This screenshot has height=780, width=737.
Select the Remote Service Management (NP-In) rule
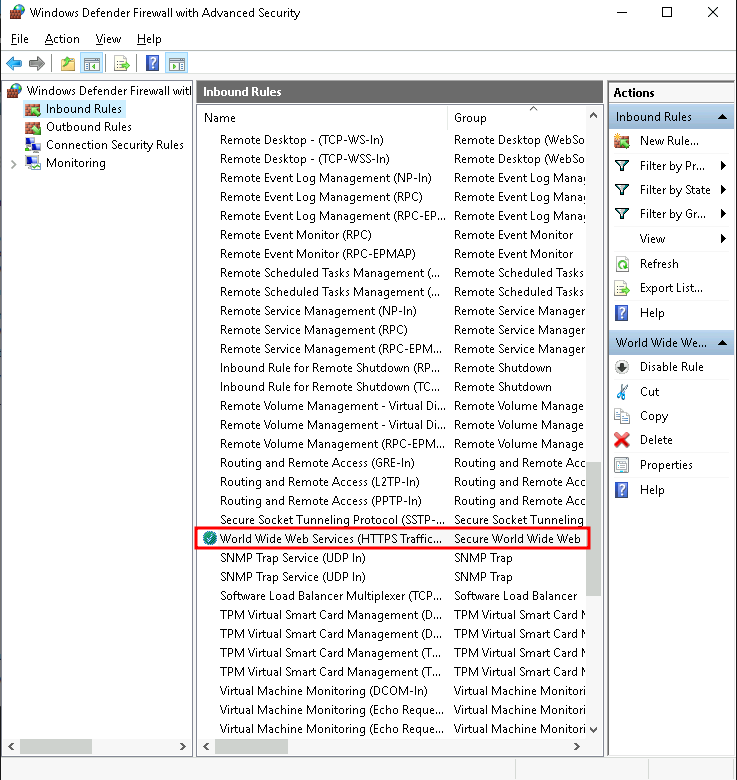(x=392, y=311)
